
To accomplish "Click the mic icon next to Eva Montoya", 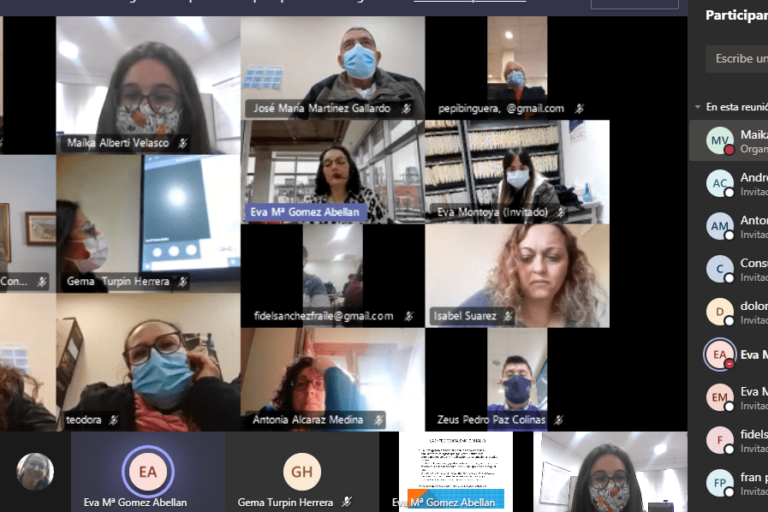I will point(560,212).
